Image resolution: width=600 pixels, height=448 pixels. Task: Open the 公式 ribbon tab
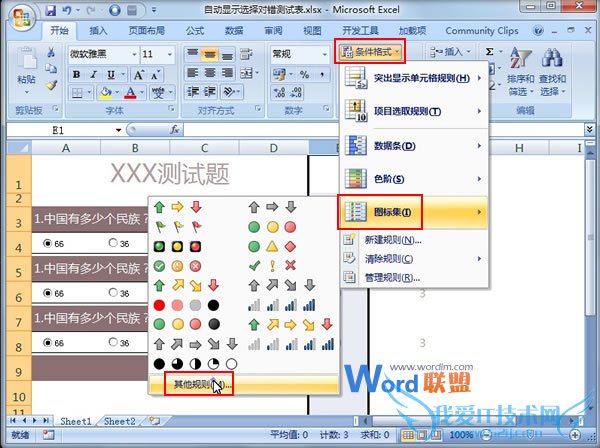coord(195,31)
